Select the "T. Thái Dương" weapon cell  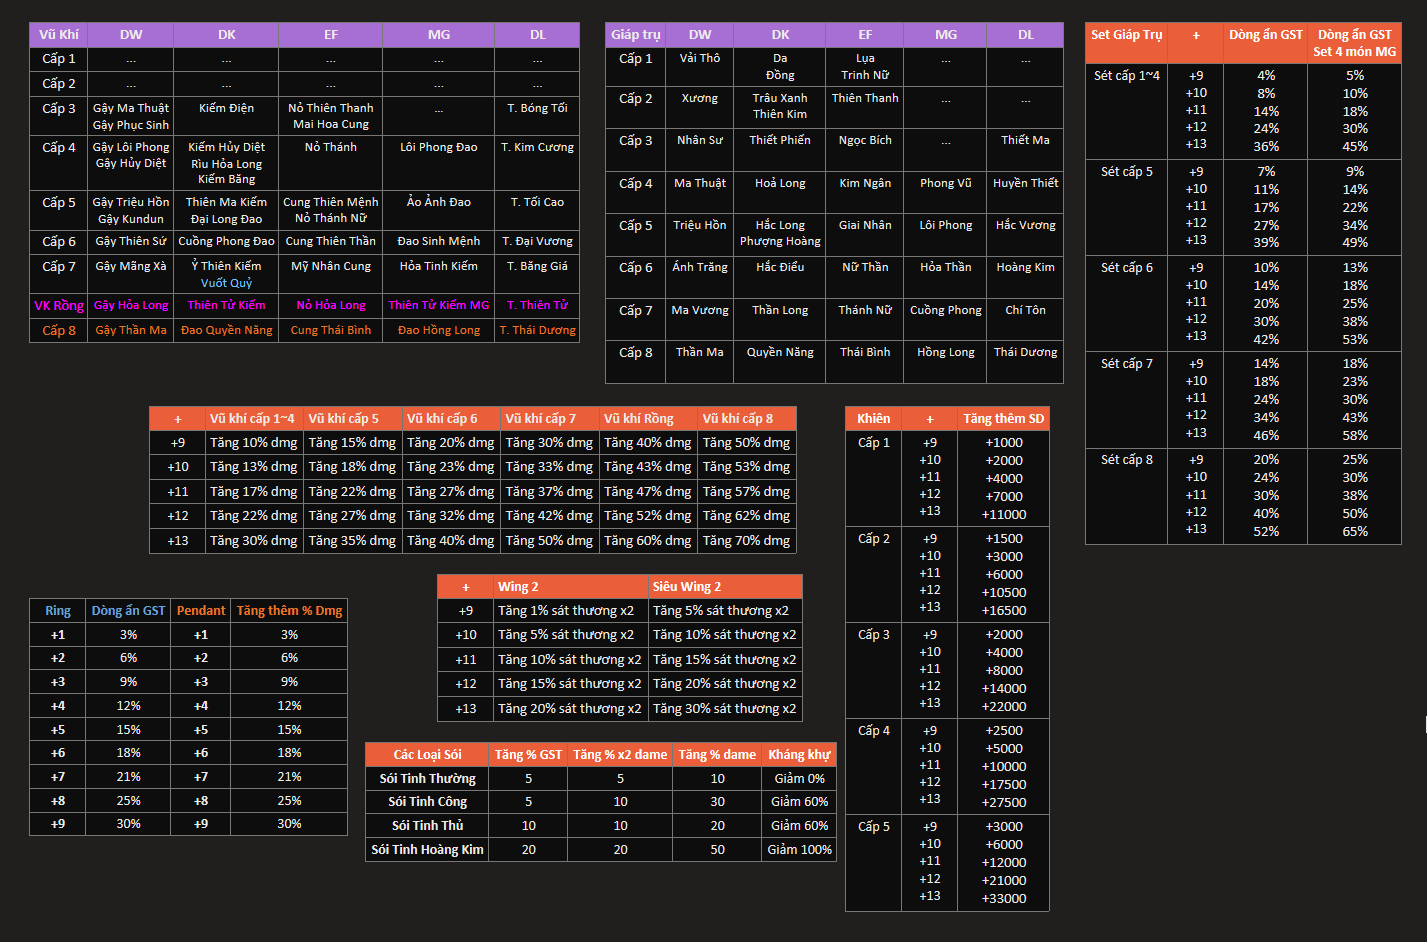click(537, 330)
